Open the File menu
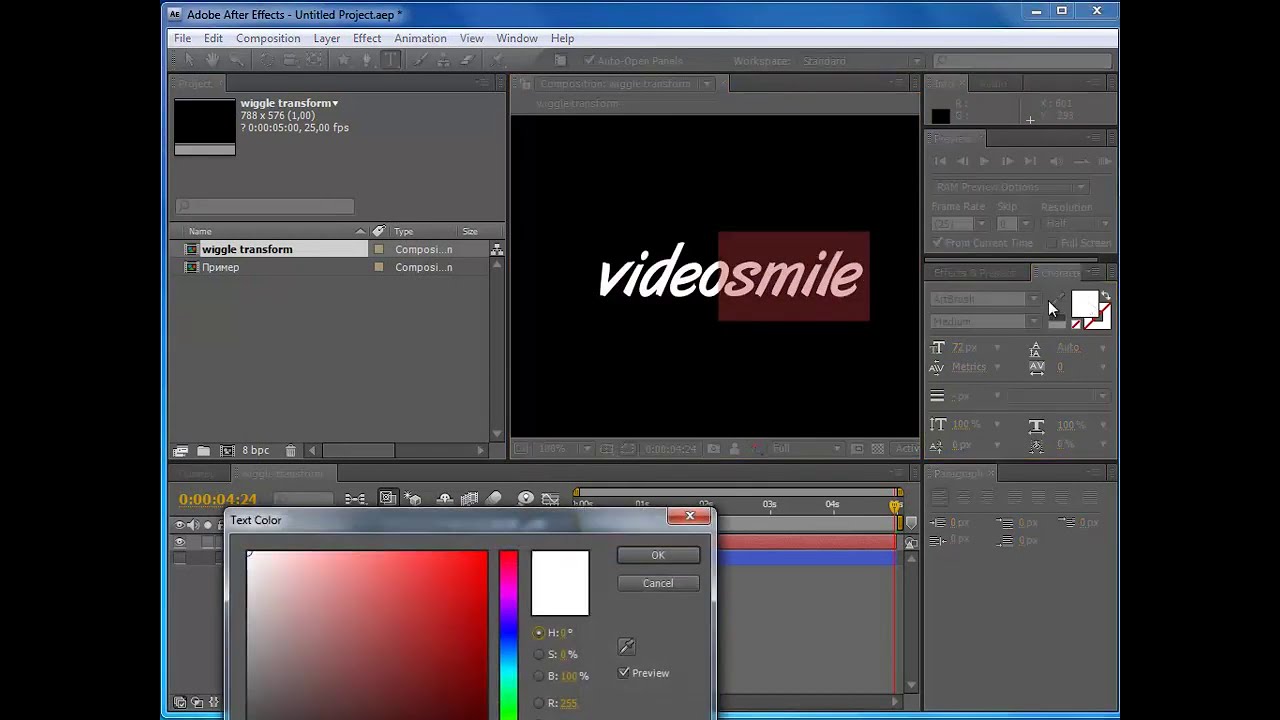1280x720 pixels. click(183, 38)
